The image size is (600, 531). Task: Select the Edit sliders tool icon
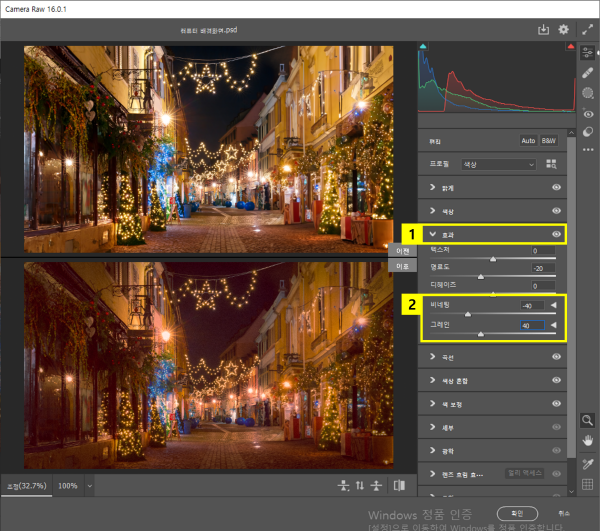[589, 51]
